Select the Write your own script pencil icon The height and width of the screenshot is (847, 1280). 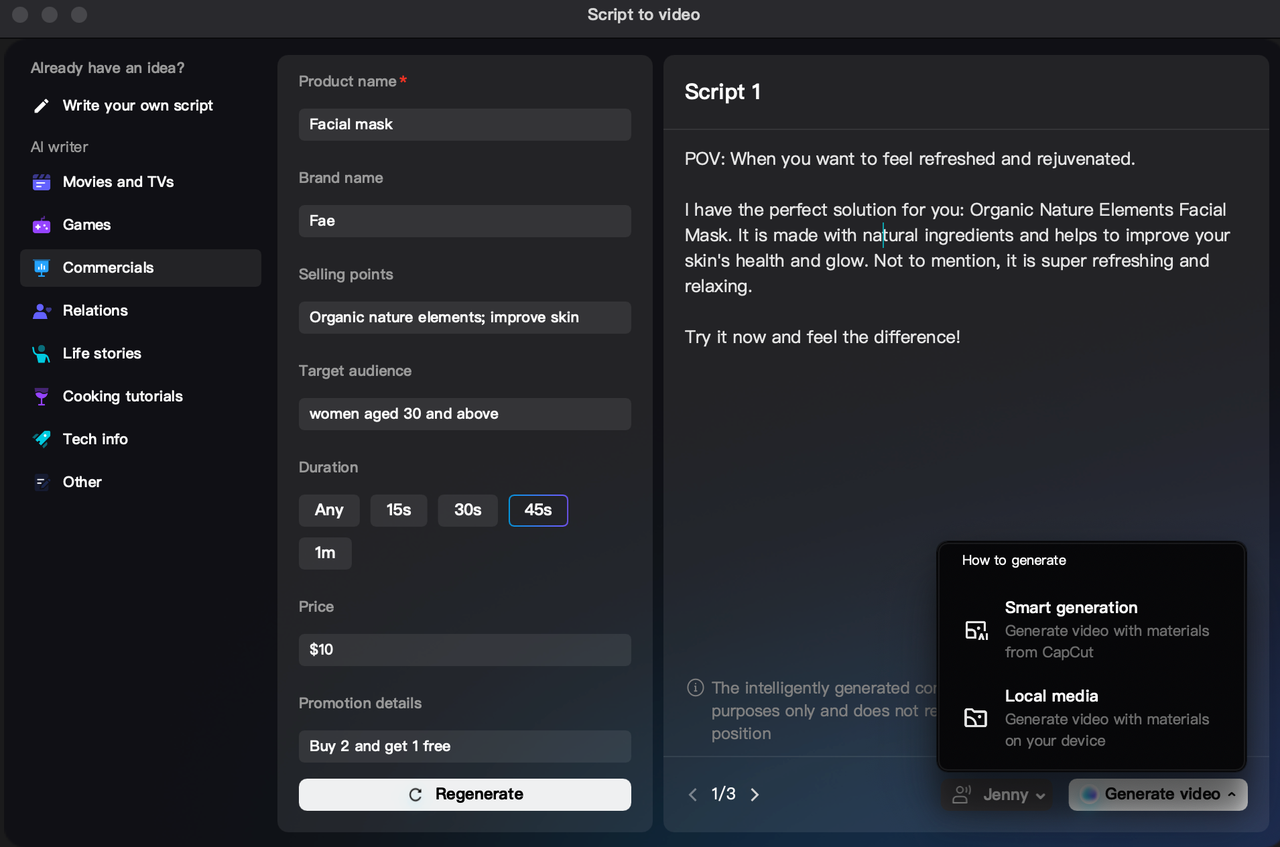[41, 105]
